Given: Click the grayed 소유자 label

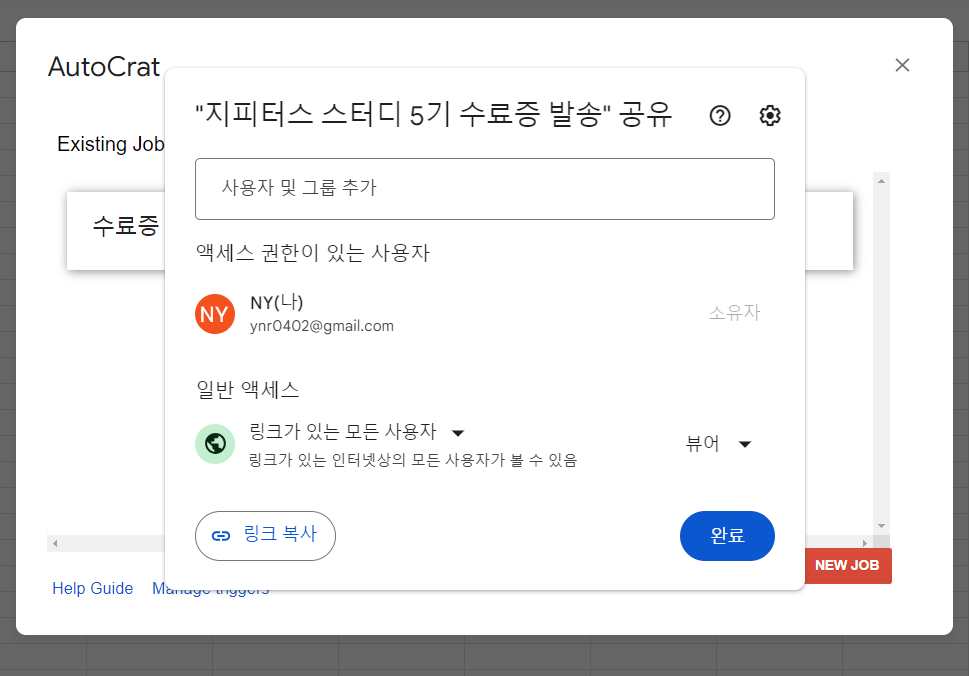Looking at the screenshot, I should (x=734, y=313).
